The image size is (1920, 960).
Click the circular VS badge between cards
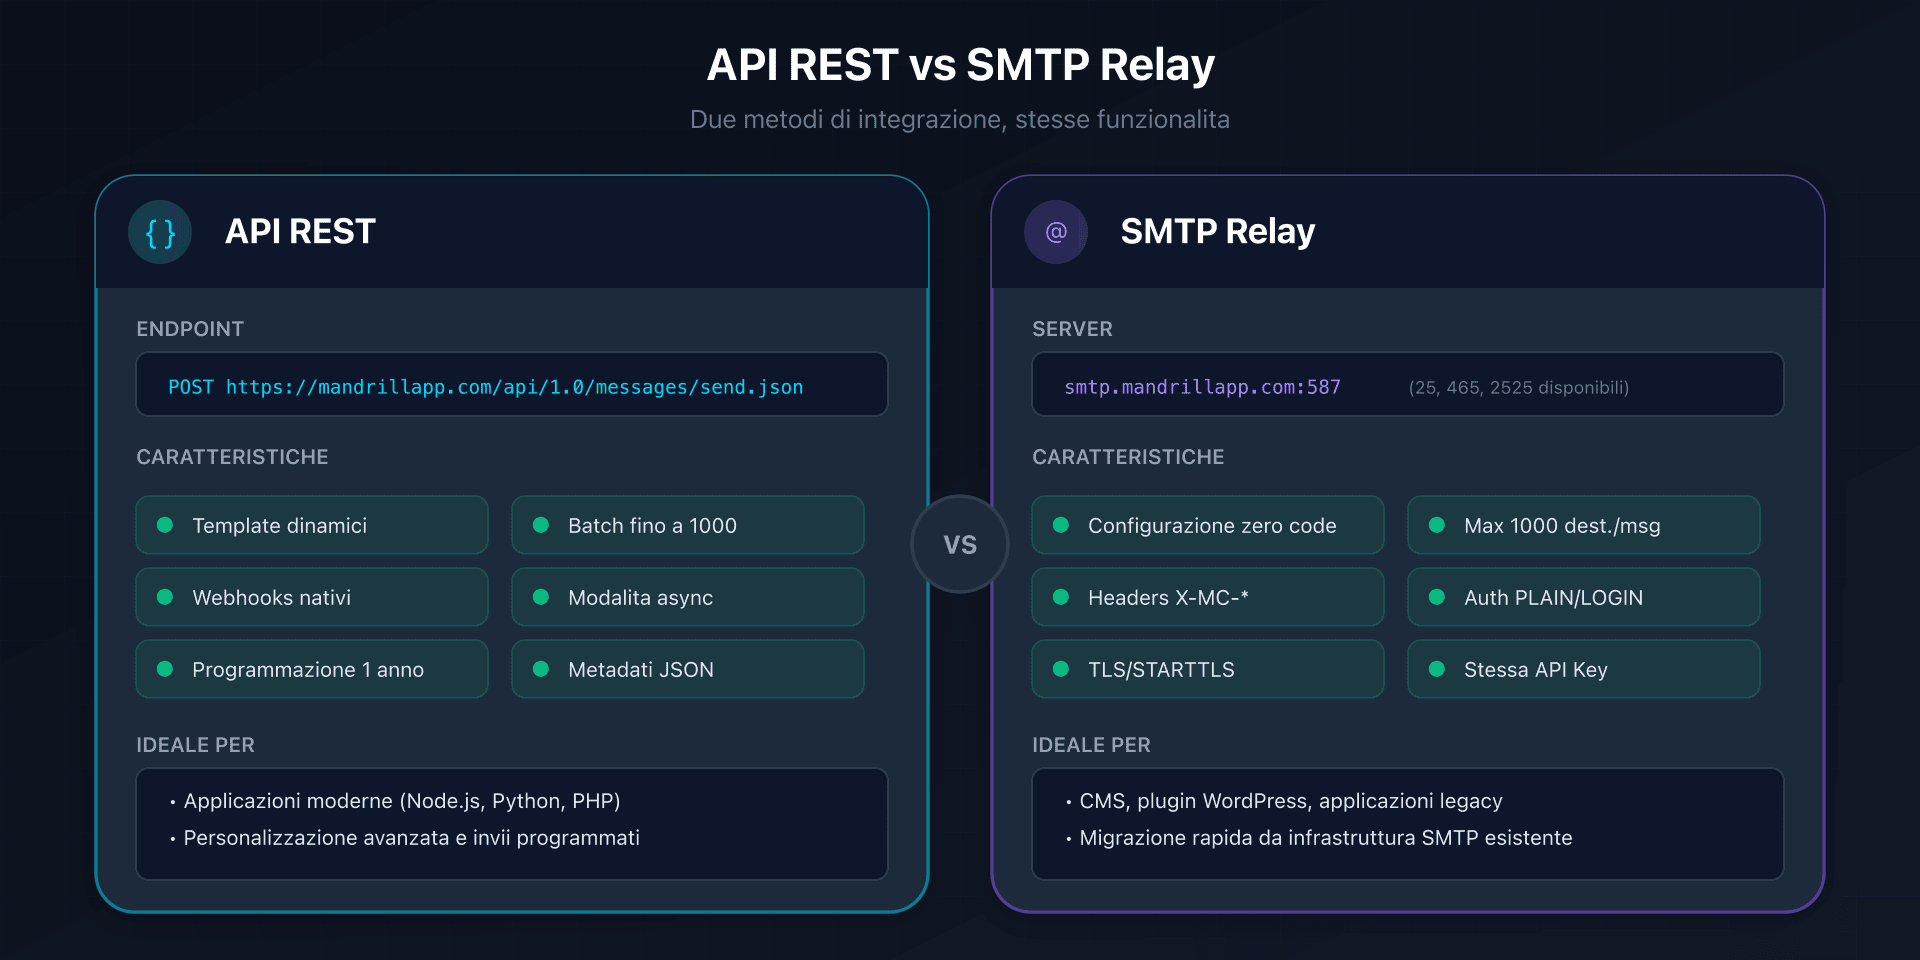click(960, 544)
